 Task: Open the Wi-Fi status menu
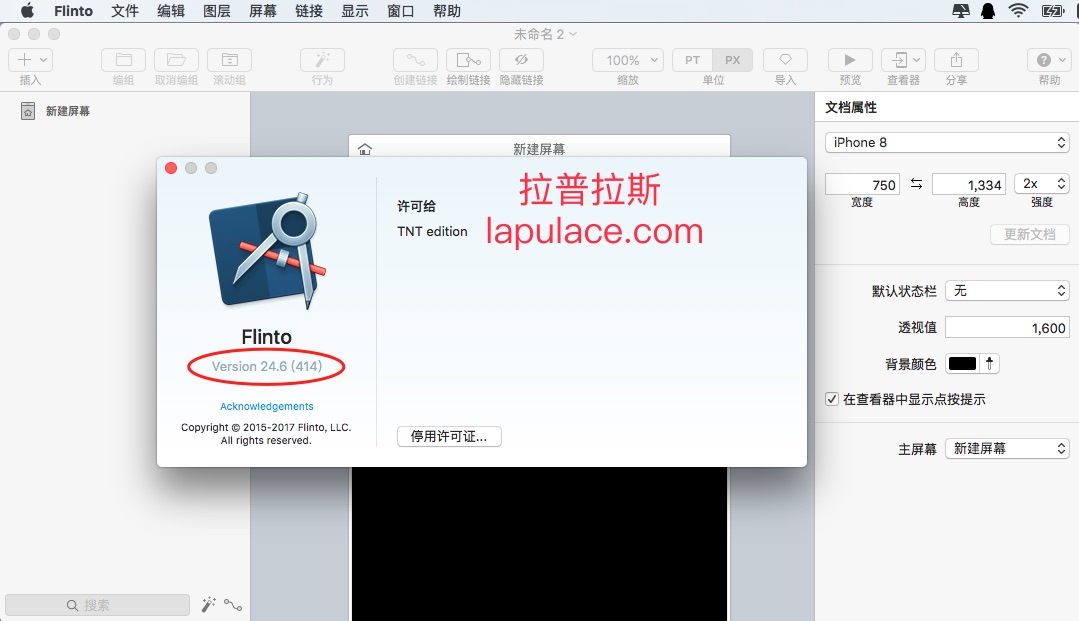pos(1018,11)
